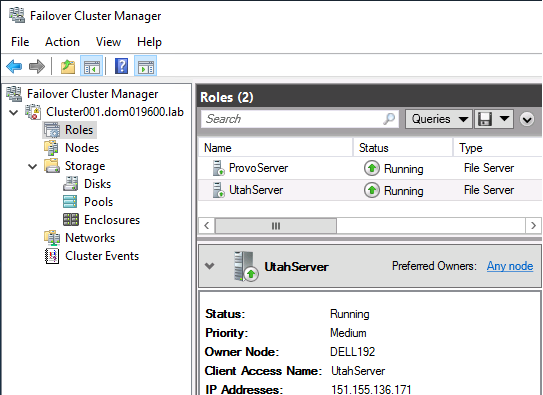
Task: Open the File menu
Action: [20, 42]
